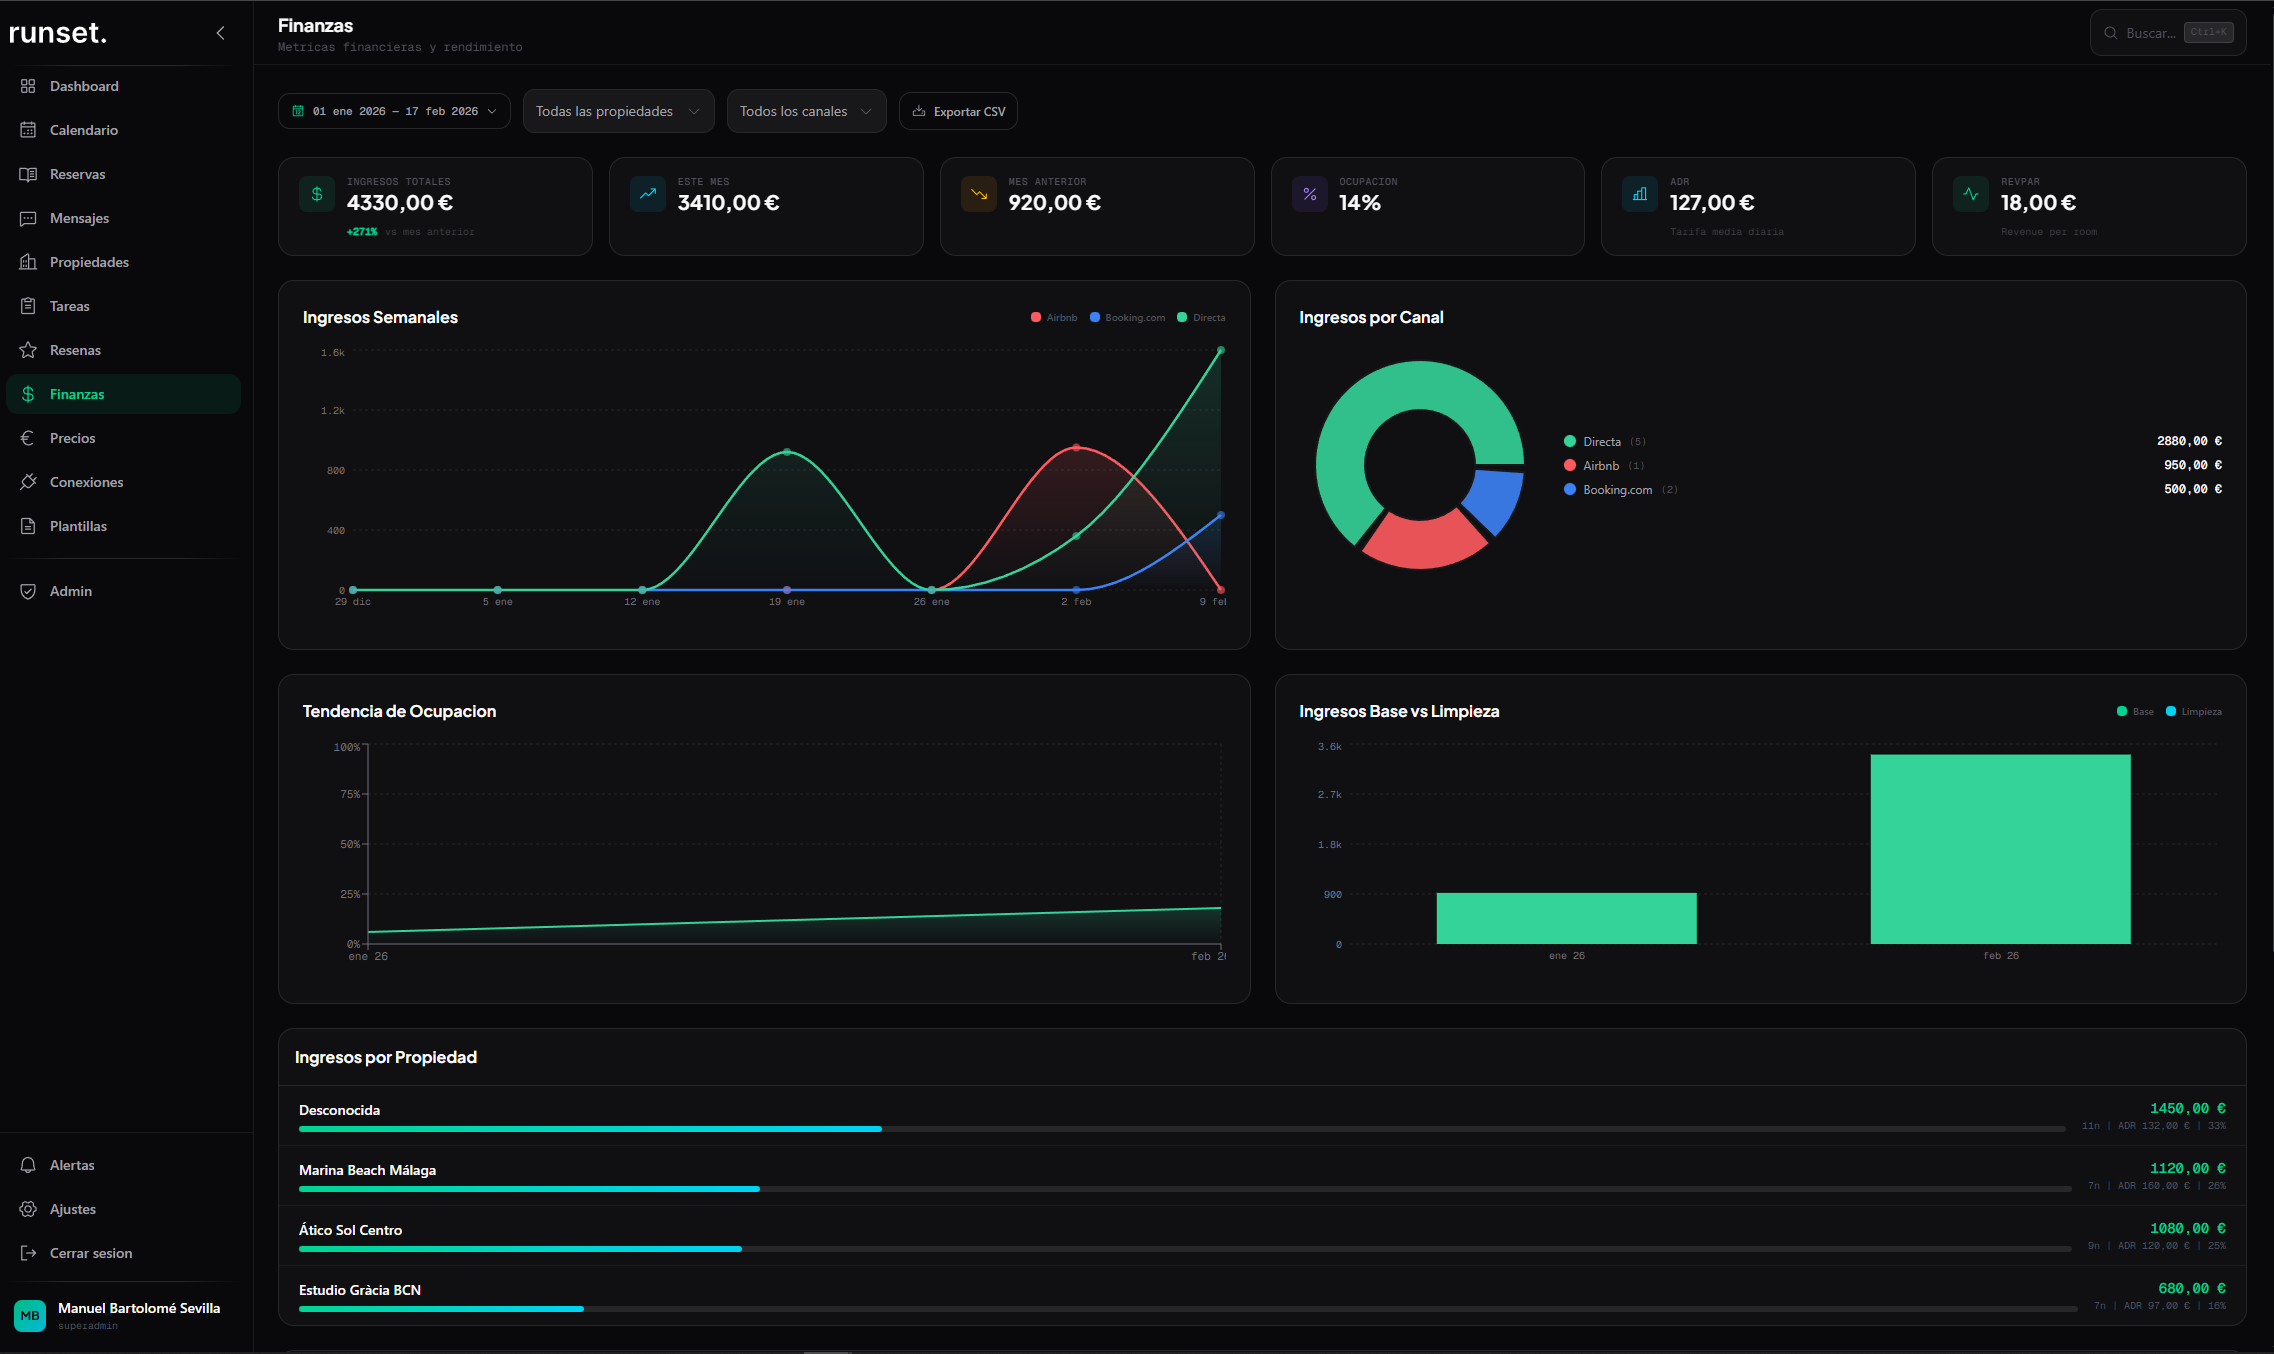Open the Propiedades section
Viewport: 2274px width, 1354px height.
[89, 262]
